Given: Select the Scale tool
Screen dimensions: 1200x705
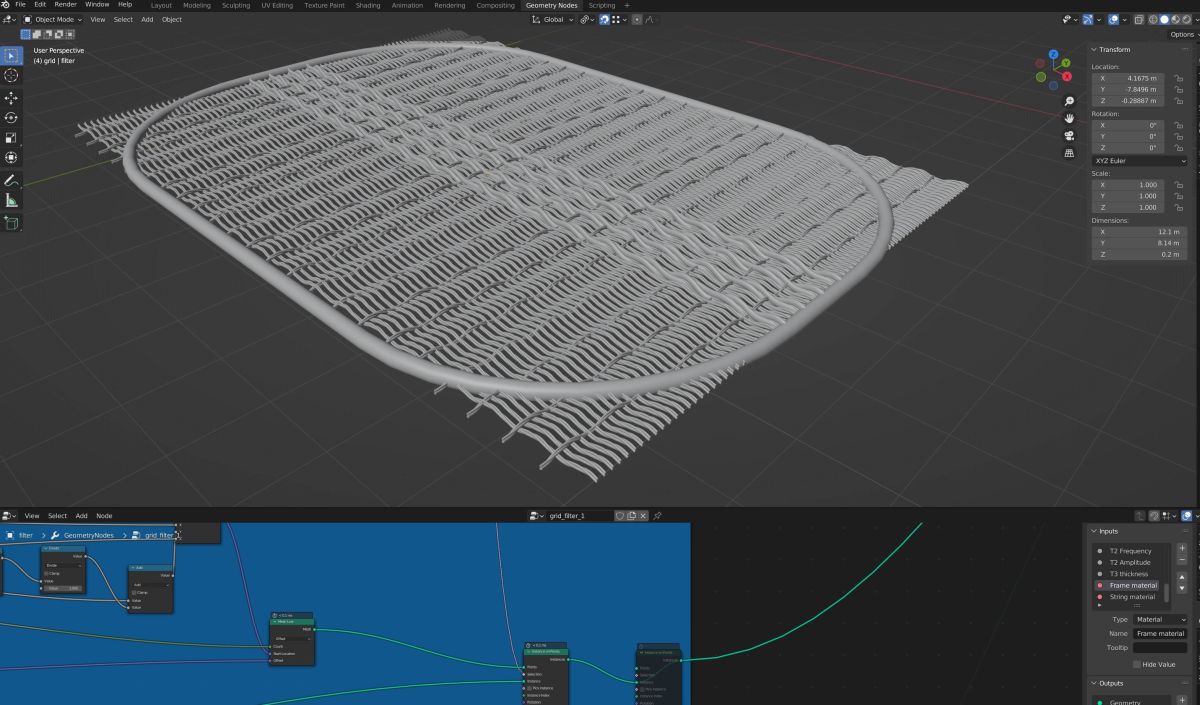Looking at the screenshot, I should (x=11, y=138).
